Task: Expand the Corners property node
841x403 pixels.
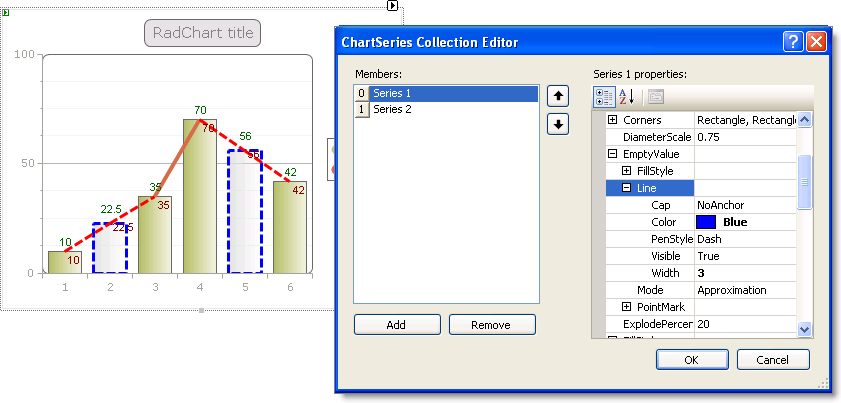Action: (612, 120)
